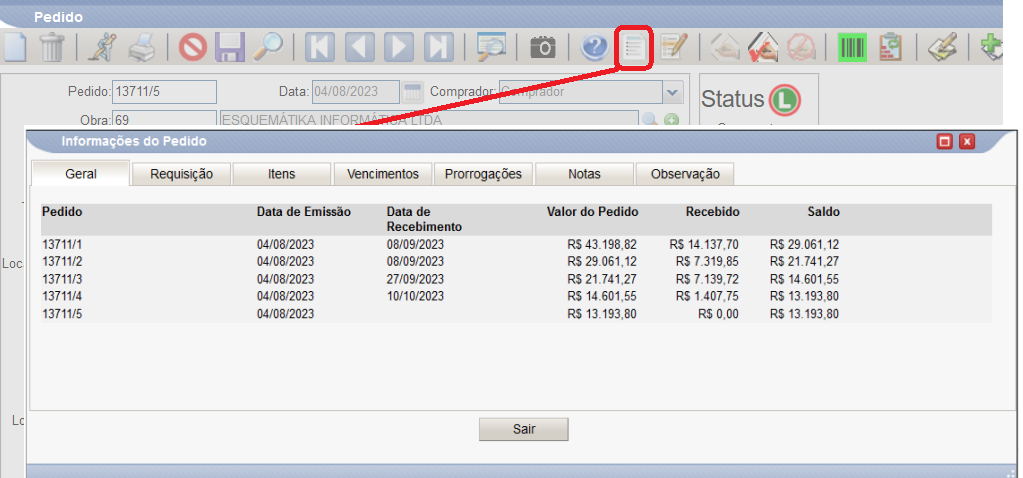Click the trash can delete icon
This screenshot has height=478, width=1023.
pyautogui.click(x=52, y=47)
